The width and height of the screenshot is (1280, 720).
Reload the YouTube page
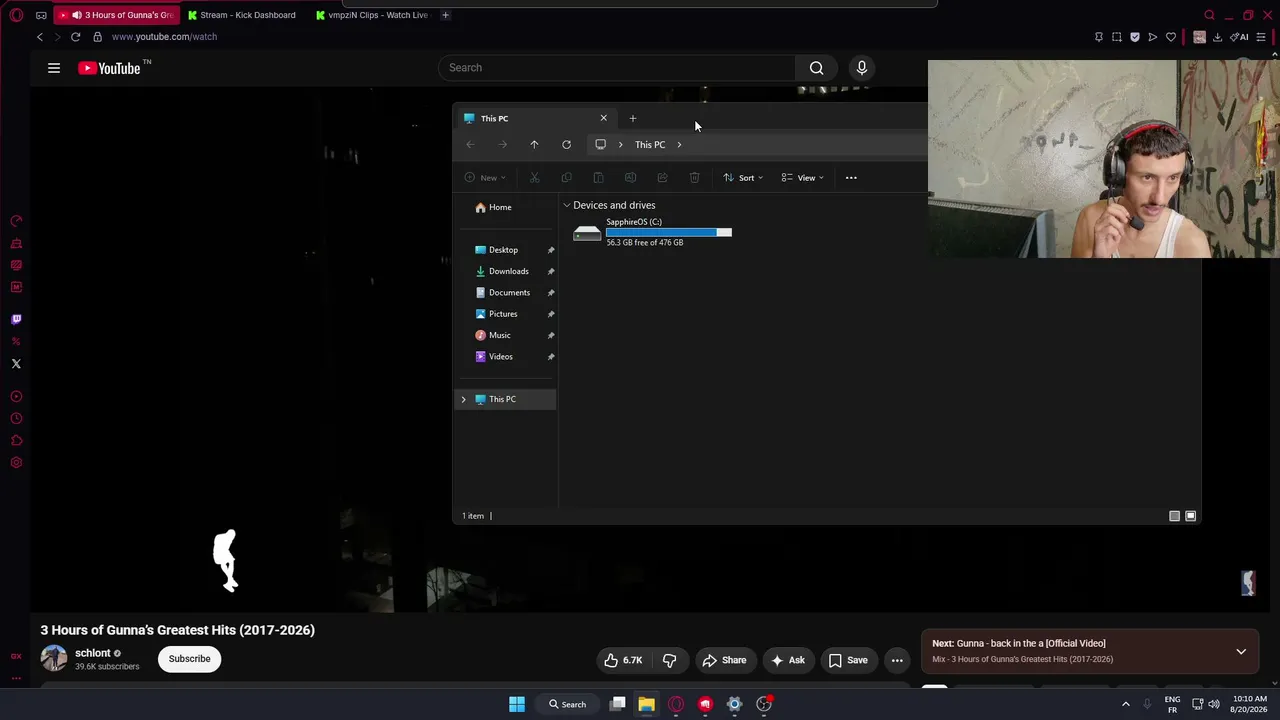75,37
